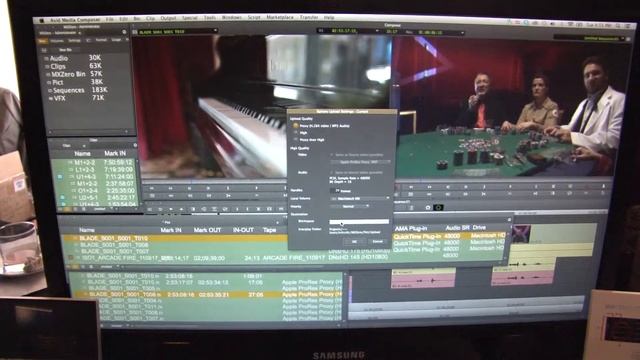The width and height of the screenshot is (640, 360).
Task: Click the Workspace input field
Action: [359, 222]
